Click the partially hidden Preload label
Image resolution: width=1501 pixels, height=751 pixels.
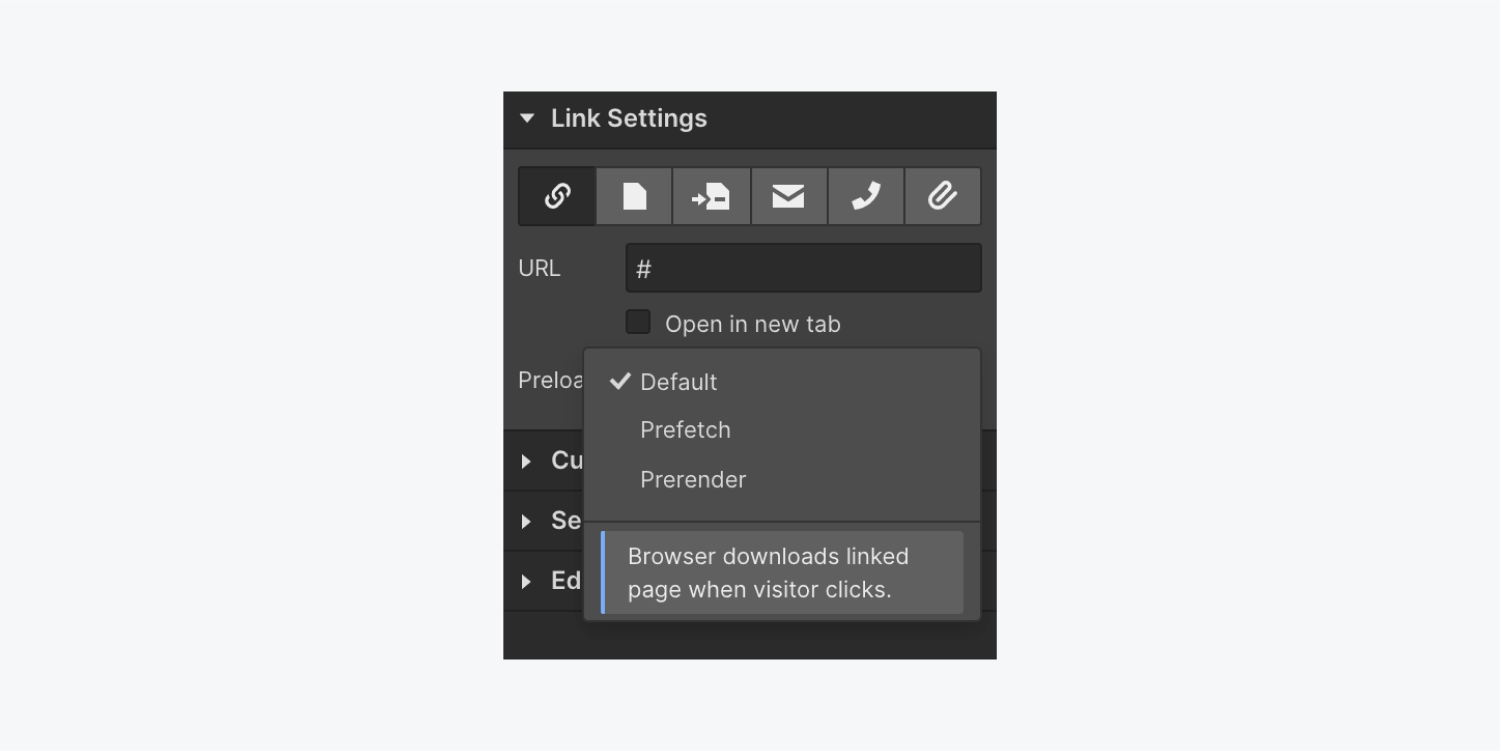coord(551,381)
